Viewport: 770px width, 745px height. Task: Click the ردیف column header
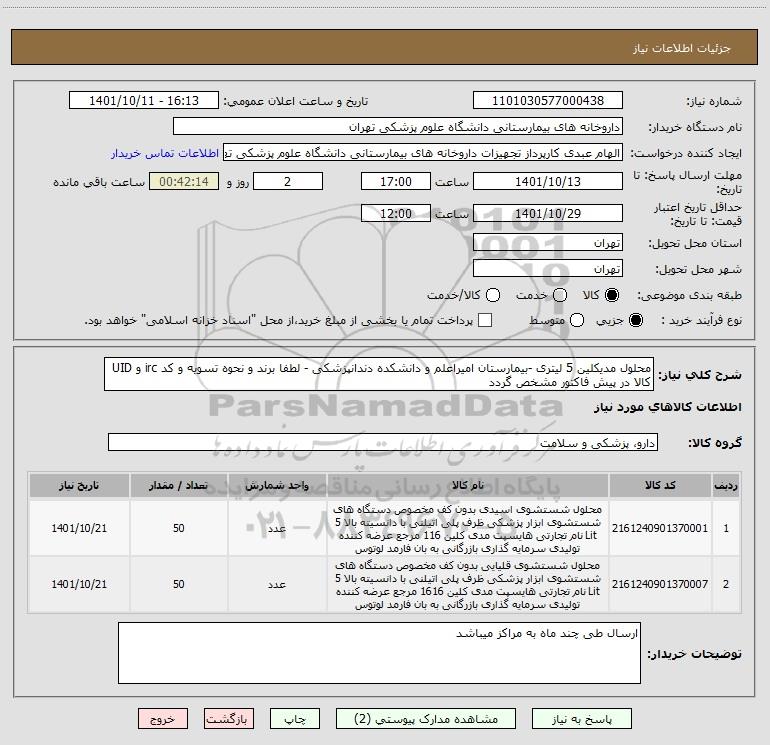pos(726,486)
